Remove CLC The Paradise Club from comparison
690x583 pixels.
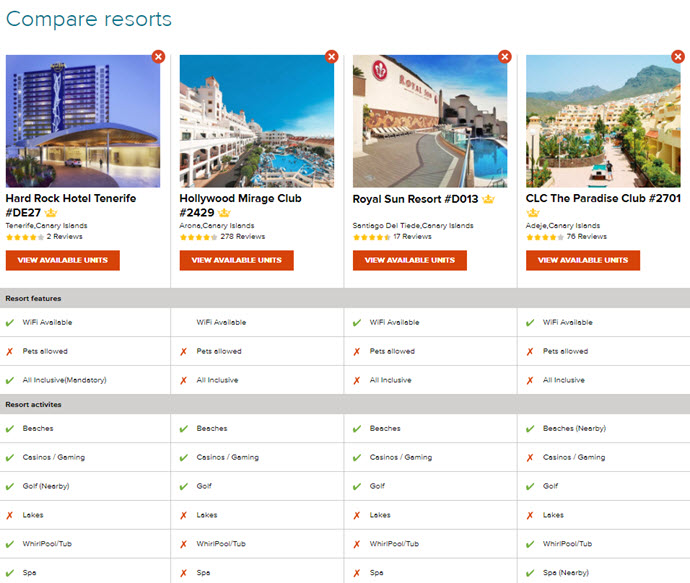click(678, 56)
